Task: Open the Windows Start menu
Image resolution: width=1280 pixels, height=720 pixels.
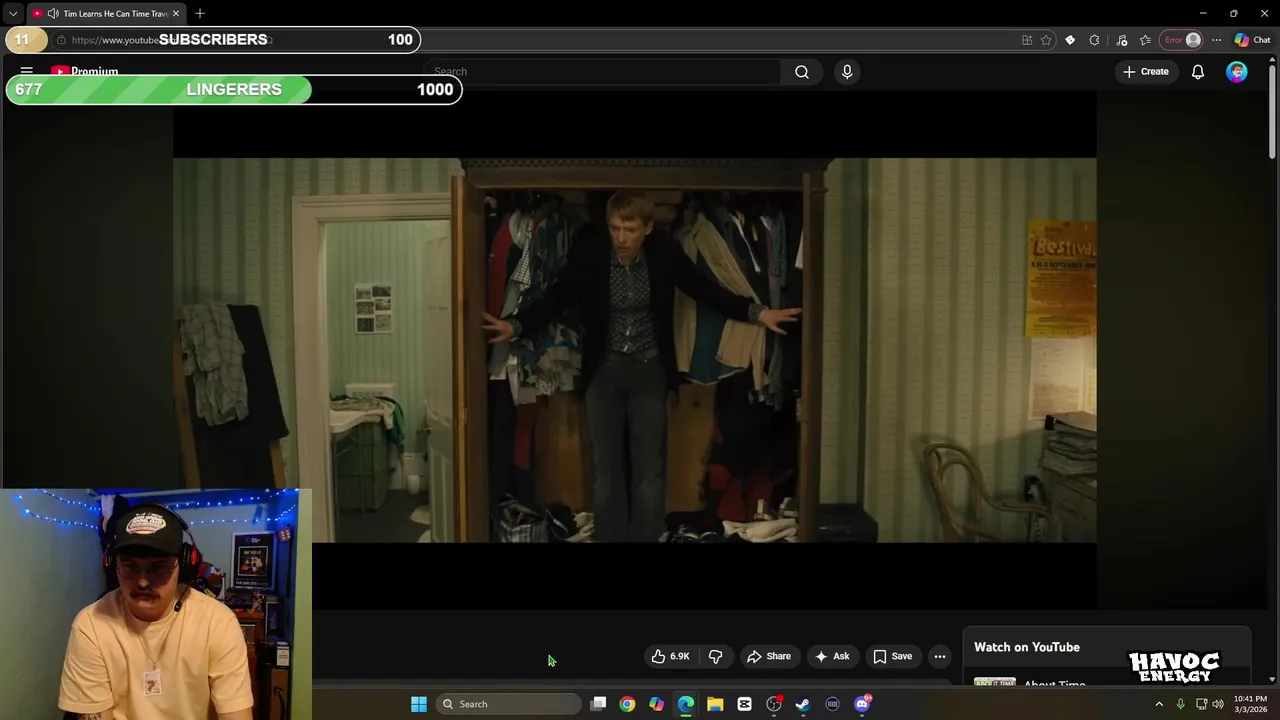Action: click(x=419, y=704)
